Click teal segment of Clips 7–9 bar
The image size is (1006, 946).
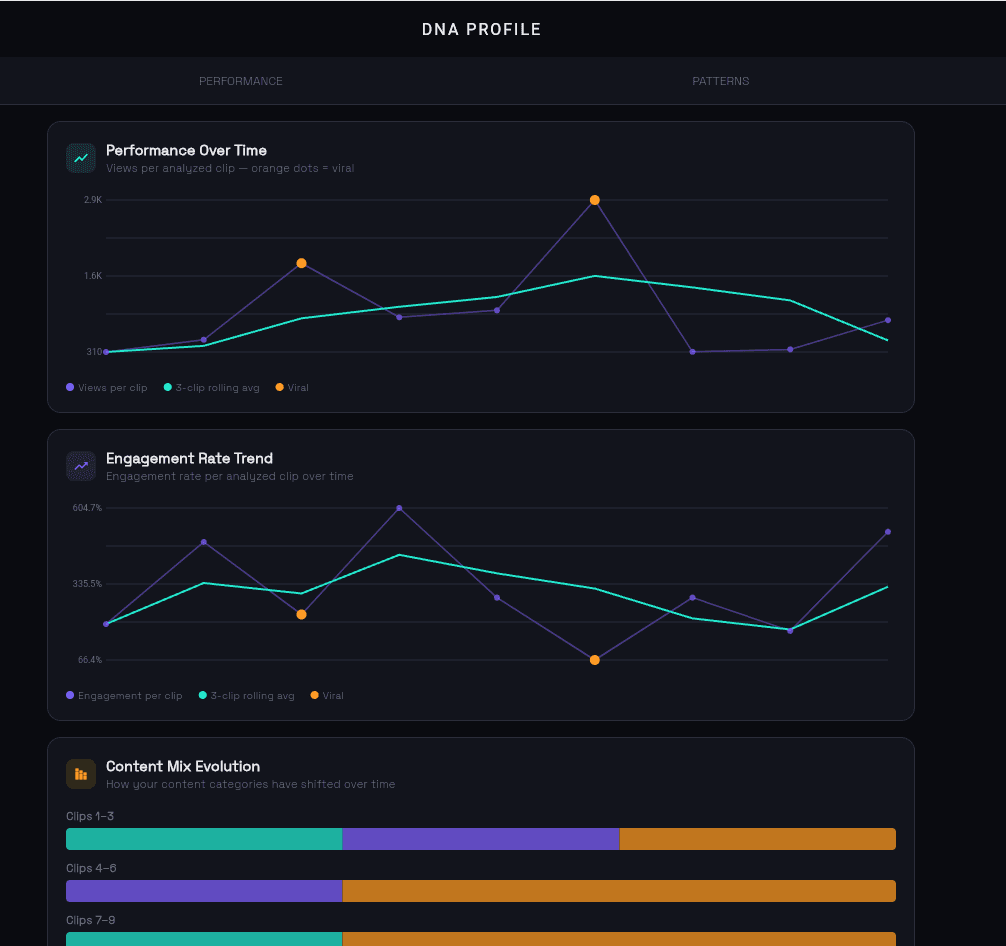tap(204, 939)
